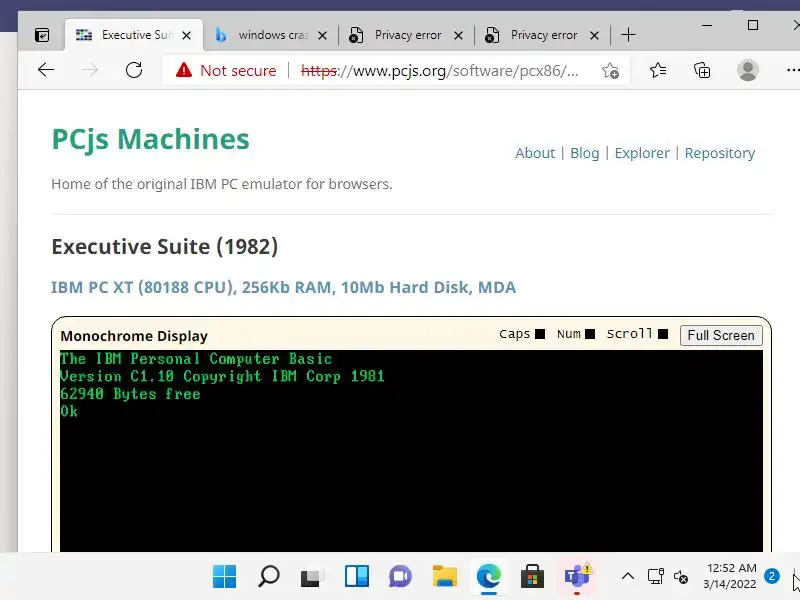Click the address bar URL
The image size is (800, 600).
(x=439, y=70)
